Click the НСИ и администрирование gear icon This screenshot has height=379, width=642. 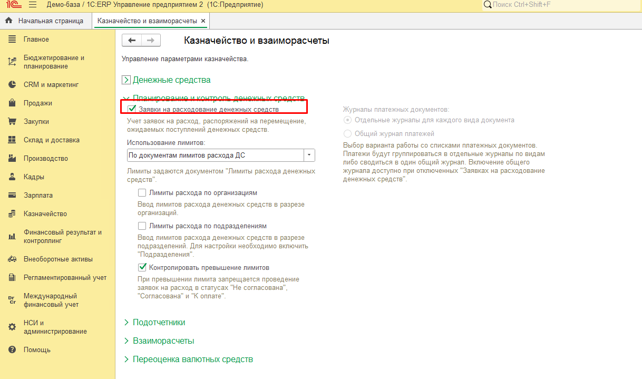click(x=12, y=327)
